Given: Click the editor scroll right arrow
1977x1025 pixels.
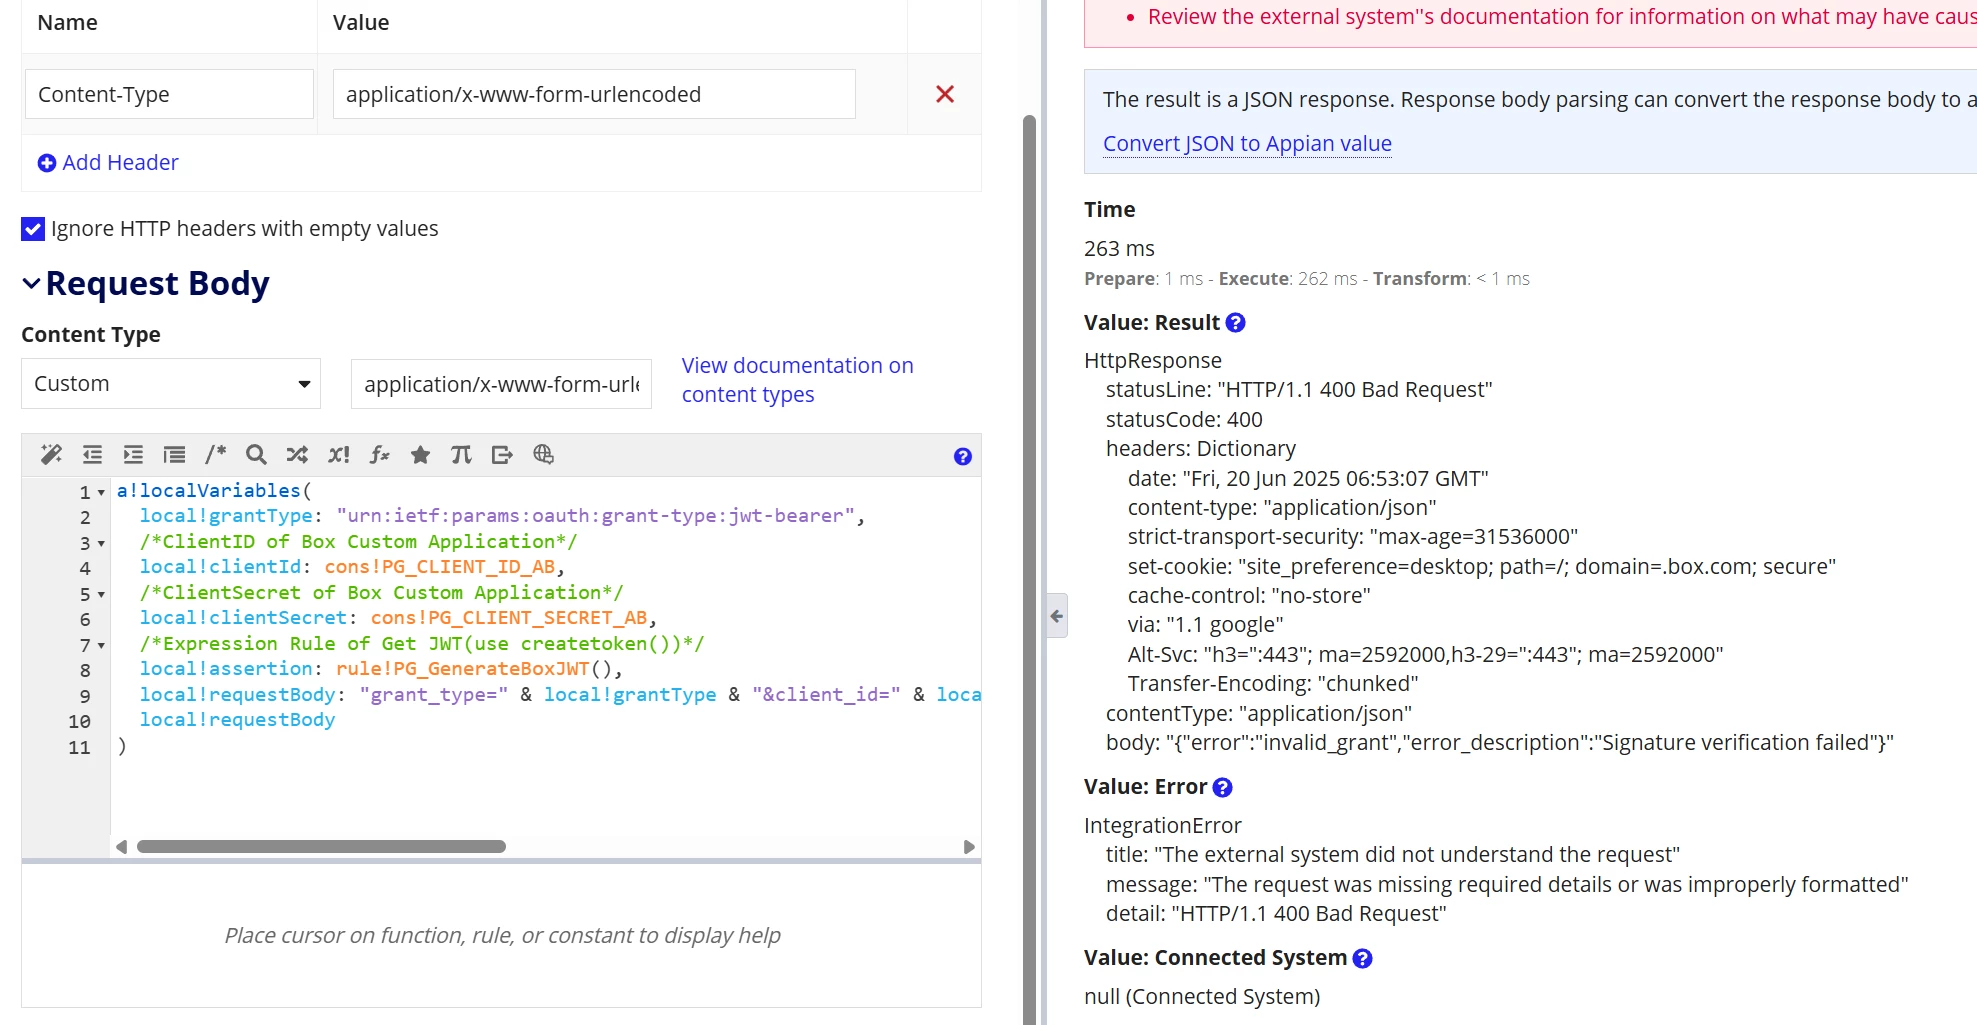Looking at the screenshot, I should tap(968, 847).
